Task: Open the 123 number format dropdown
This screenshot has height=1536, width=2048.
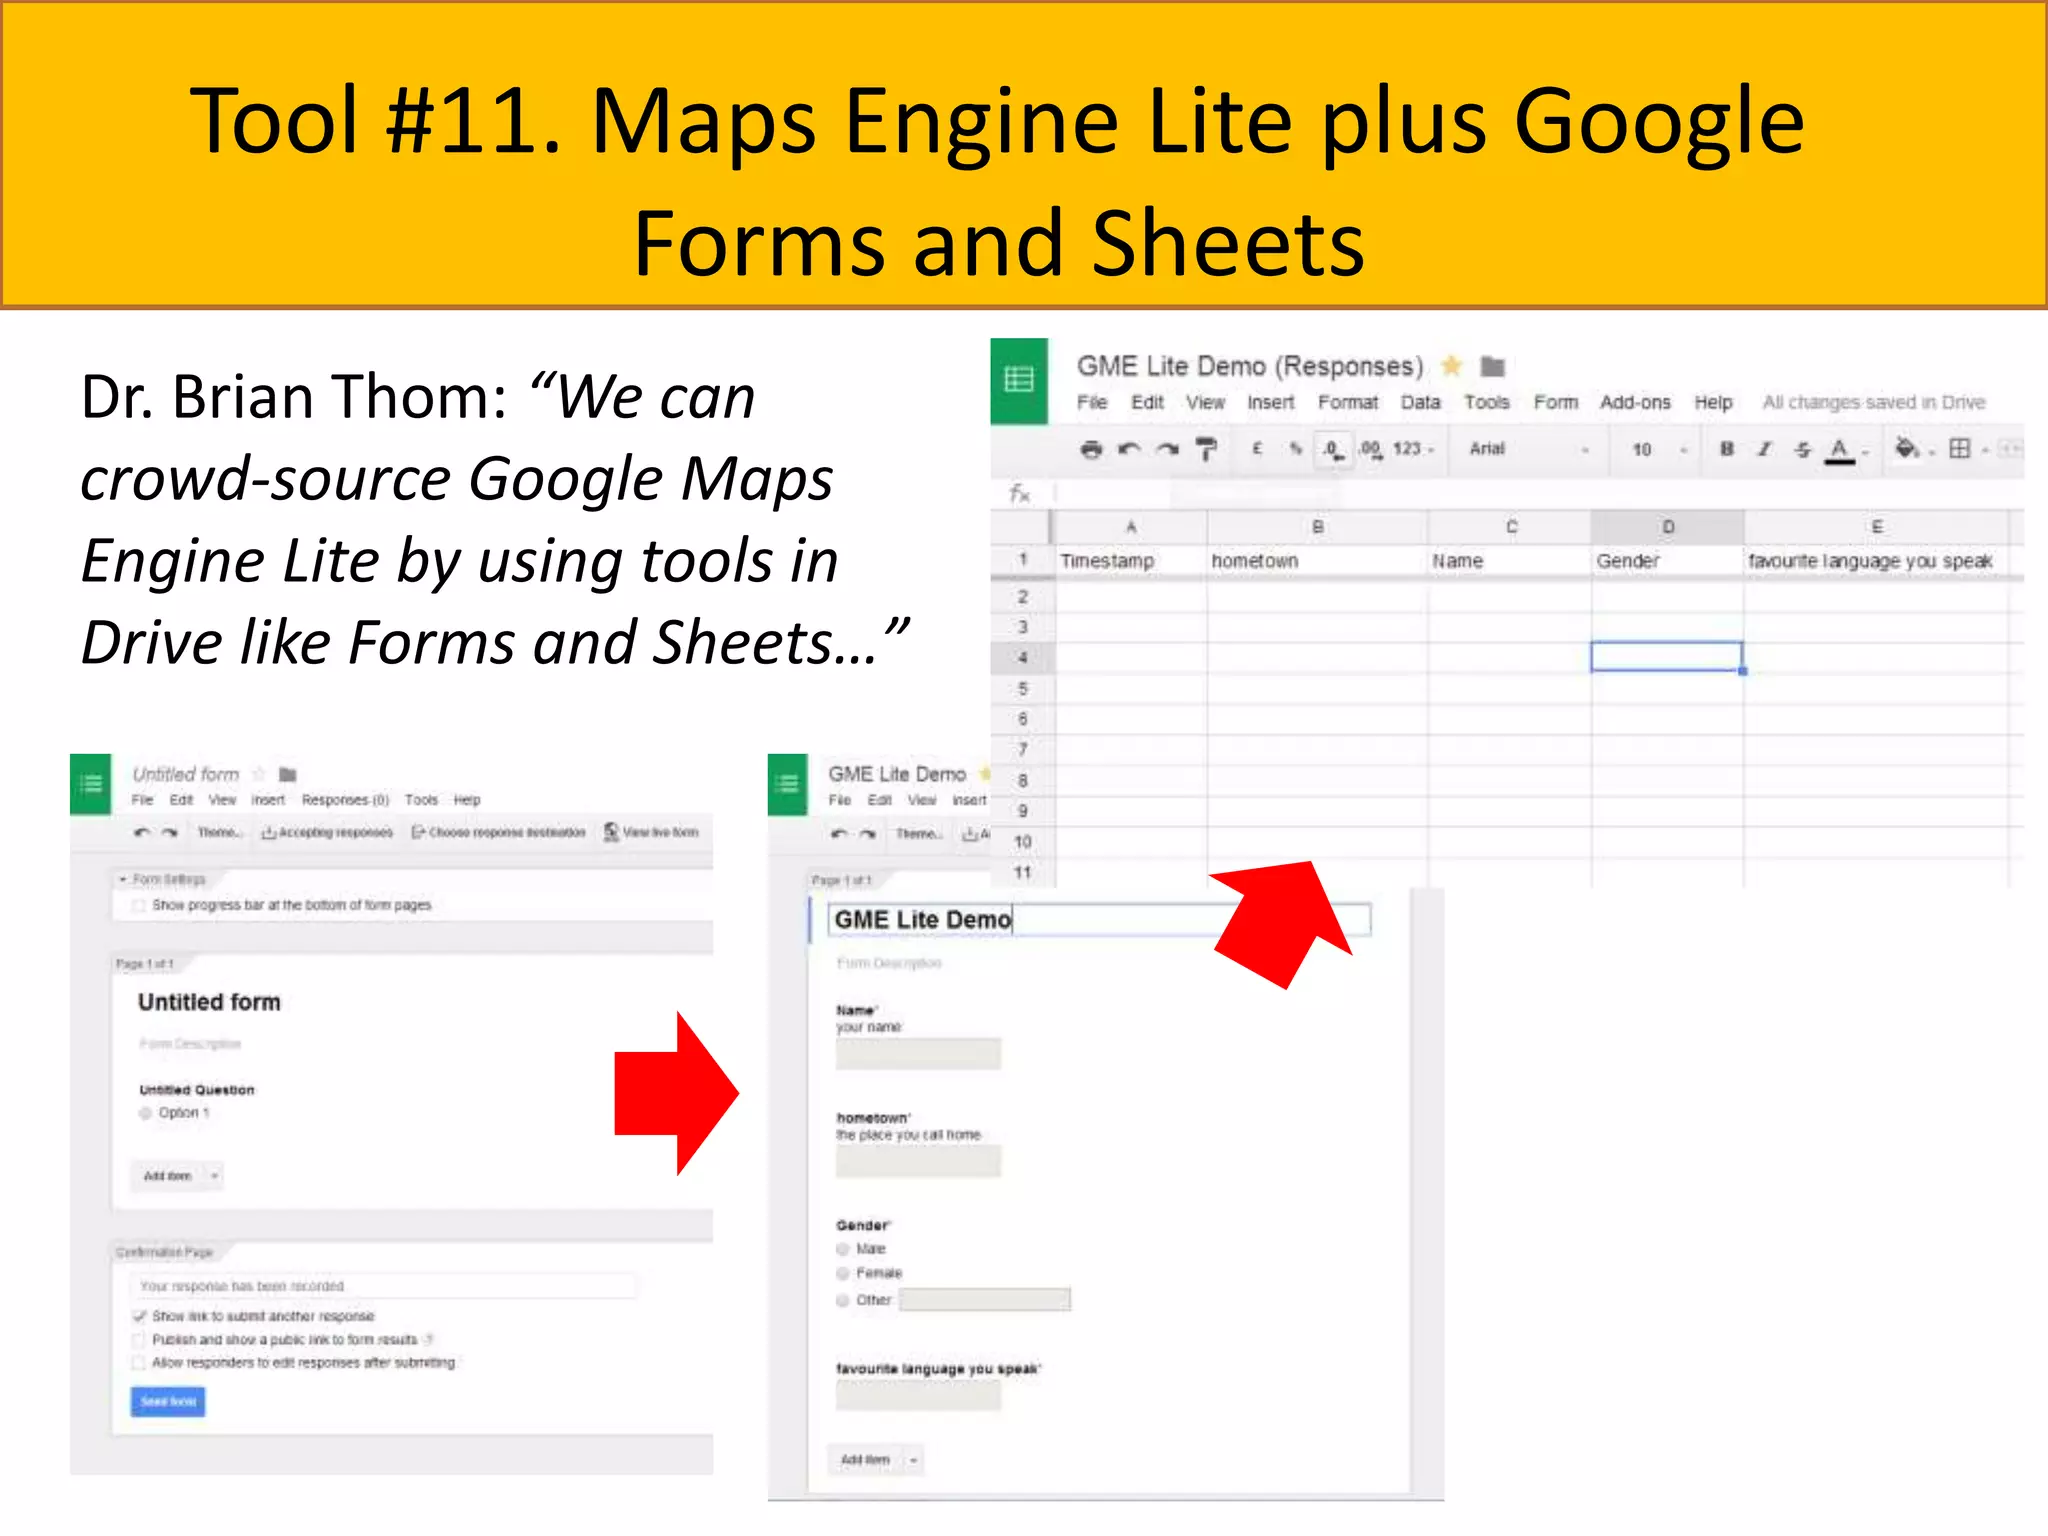Action: tap(1413, 449)
